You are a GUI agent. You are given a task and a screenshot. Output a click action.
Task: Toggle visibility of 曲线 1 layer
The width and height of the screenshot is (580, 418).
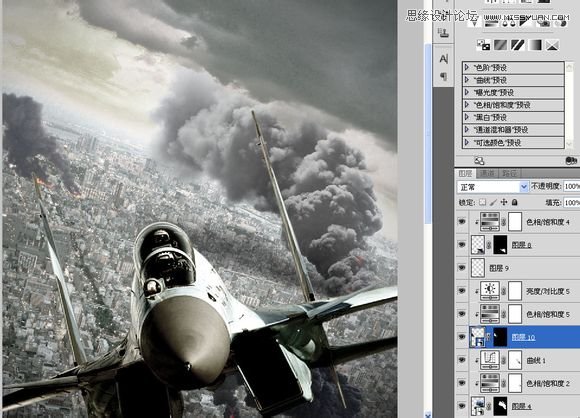(462, 360)
